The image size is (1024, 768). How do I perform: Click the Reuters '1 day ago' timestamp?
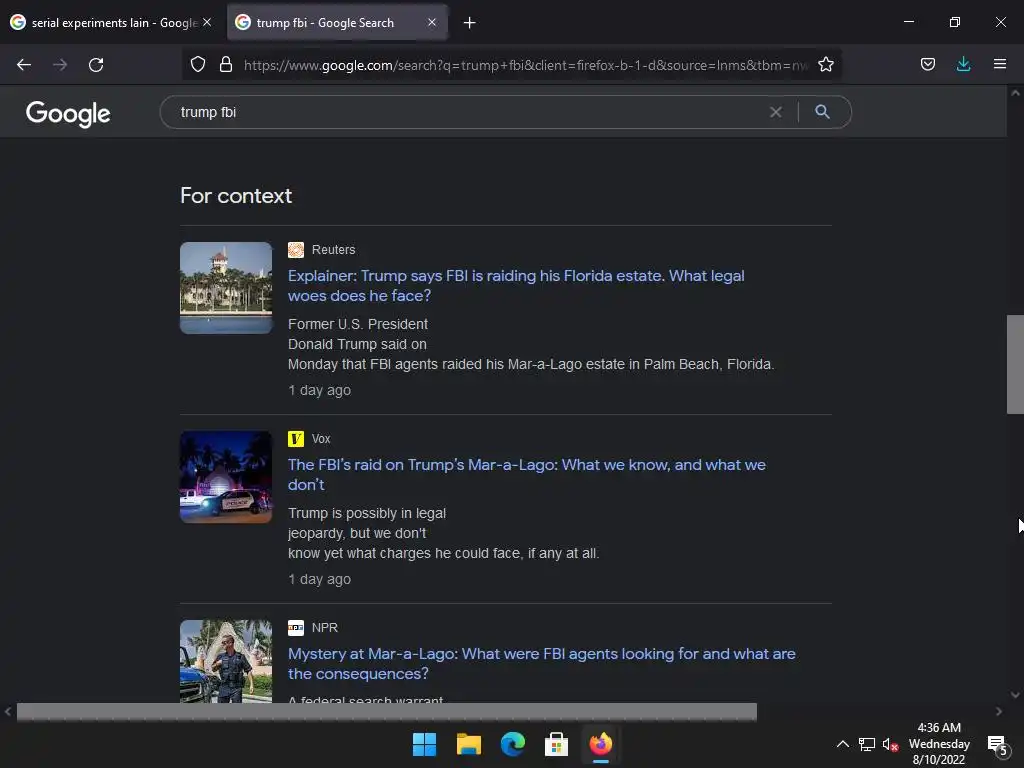click(x=319, y=391)
